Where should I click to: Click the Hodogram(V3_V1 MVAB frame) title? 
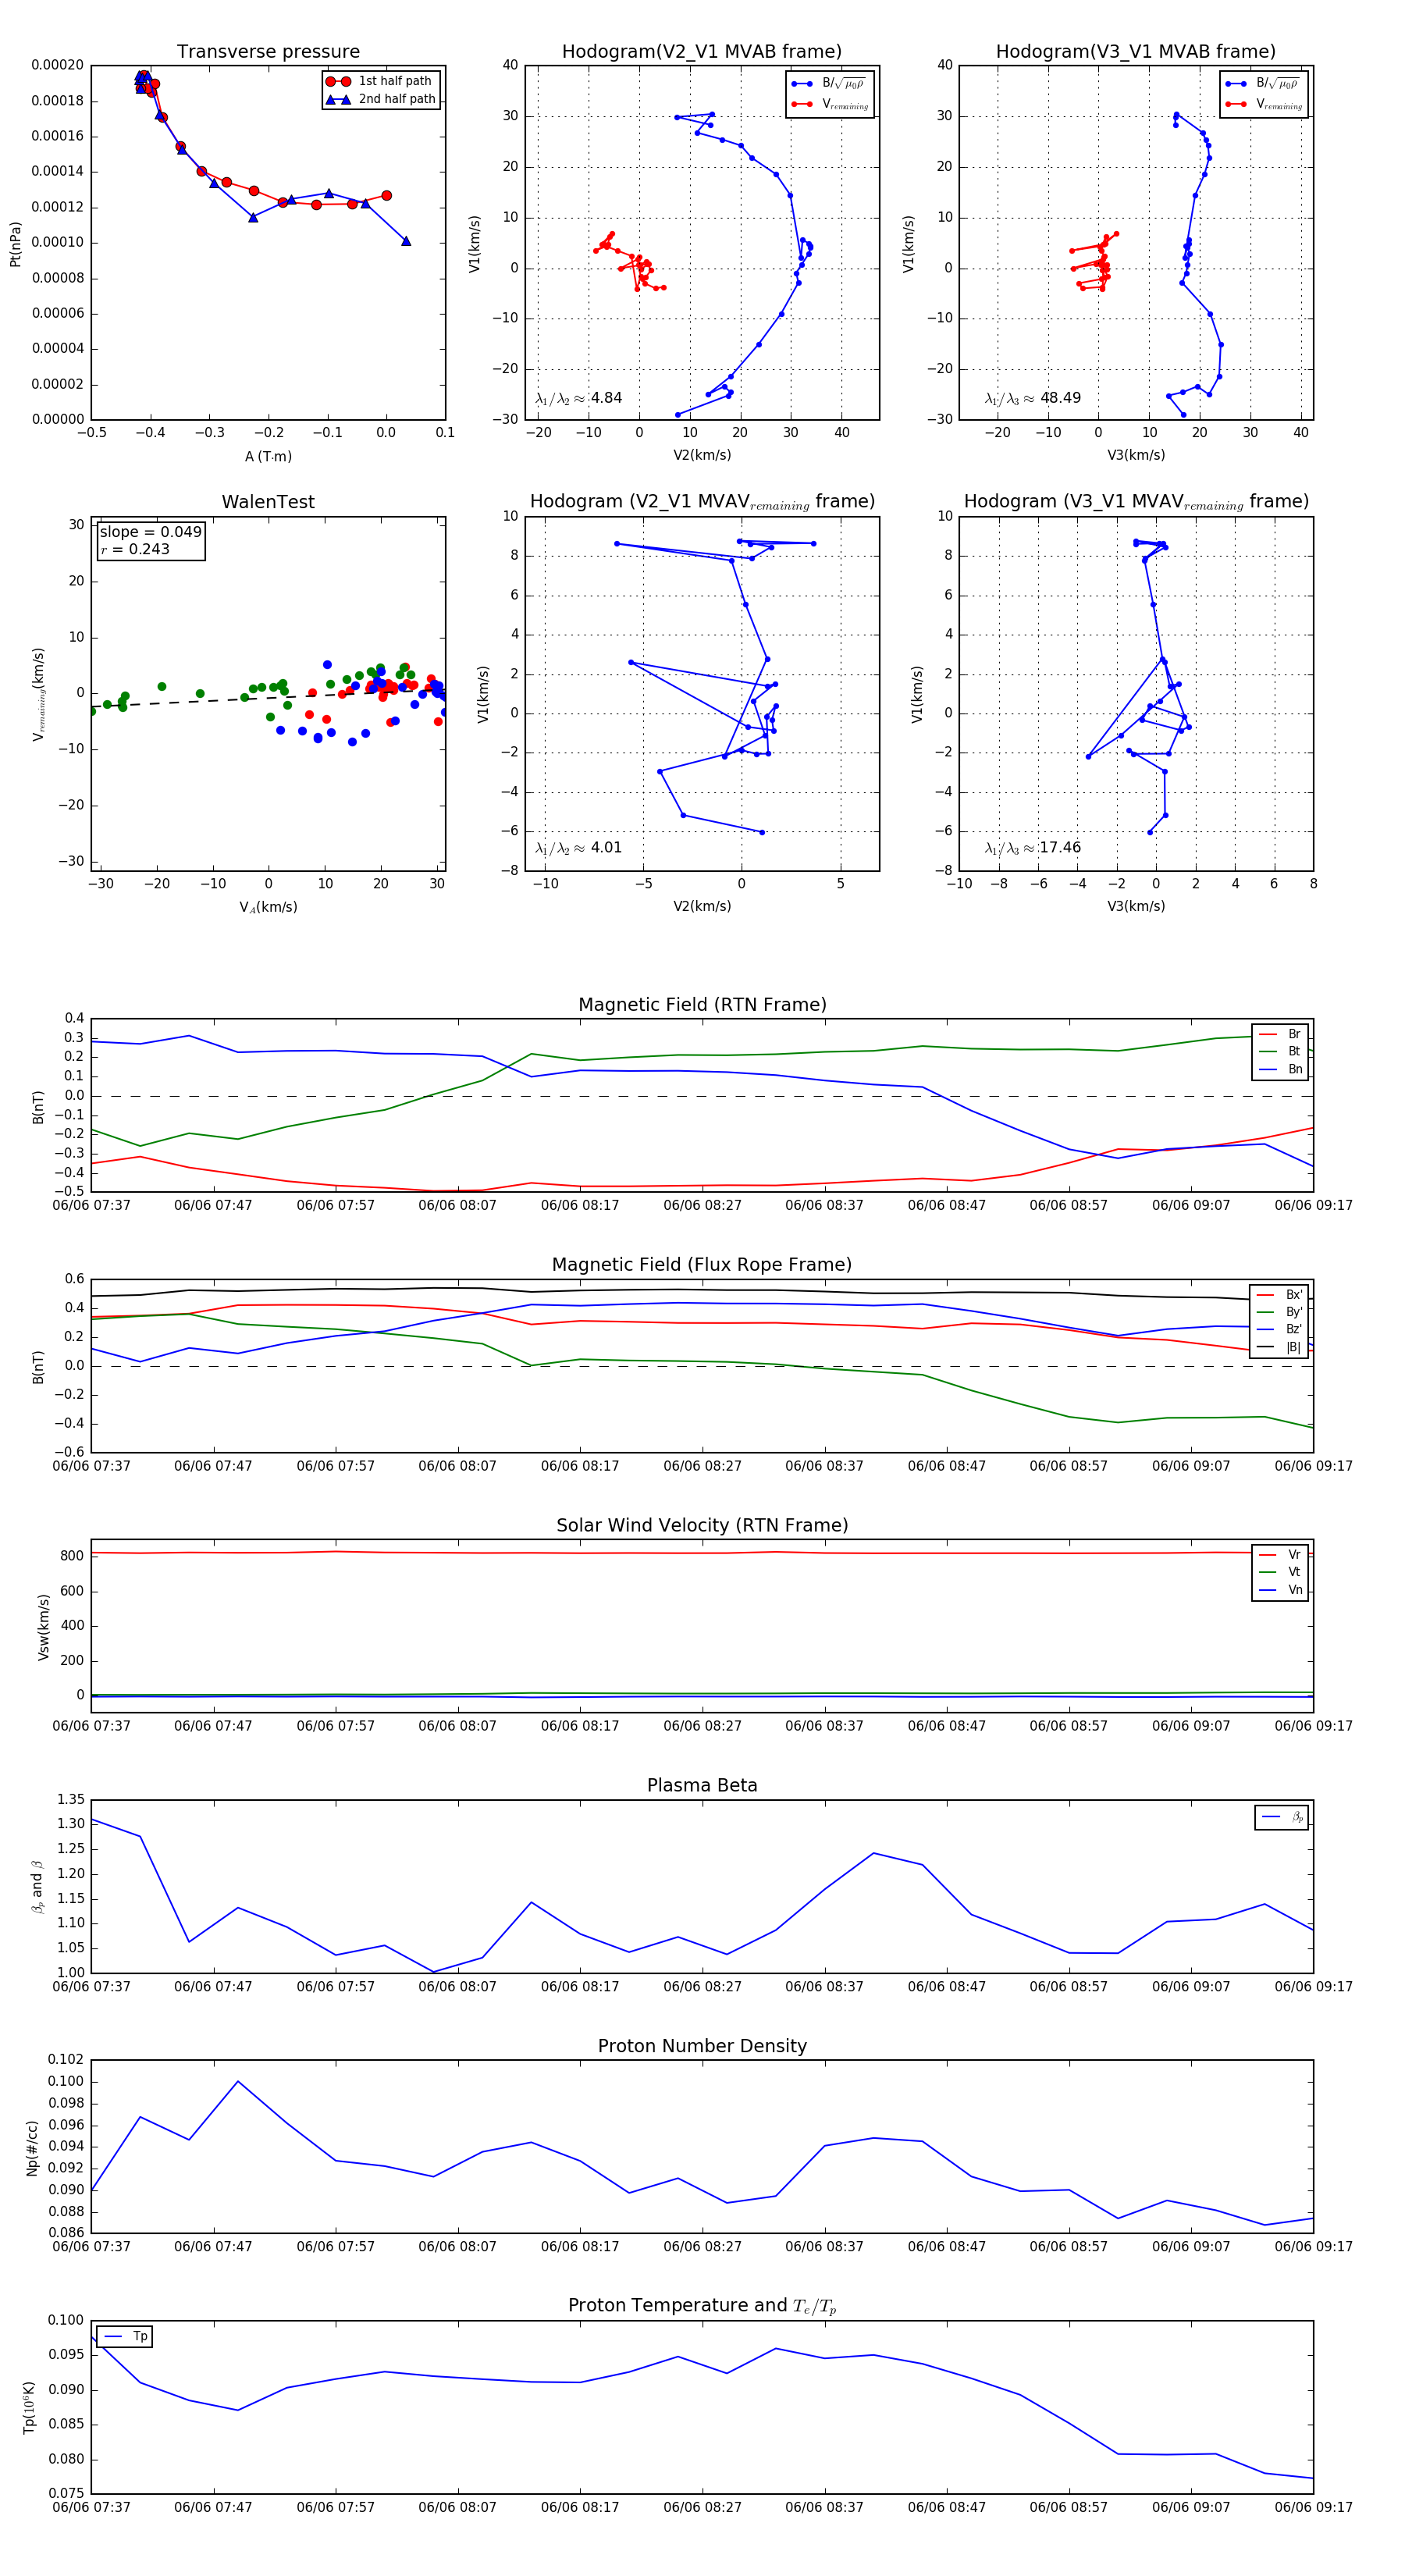click(1136, 52)
